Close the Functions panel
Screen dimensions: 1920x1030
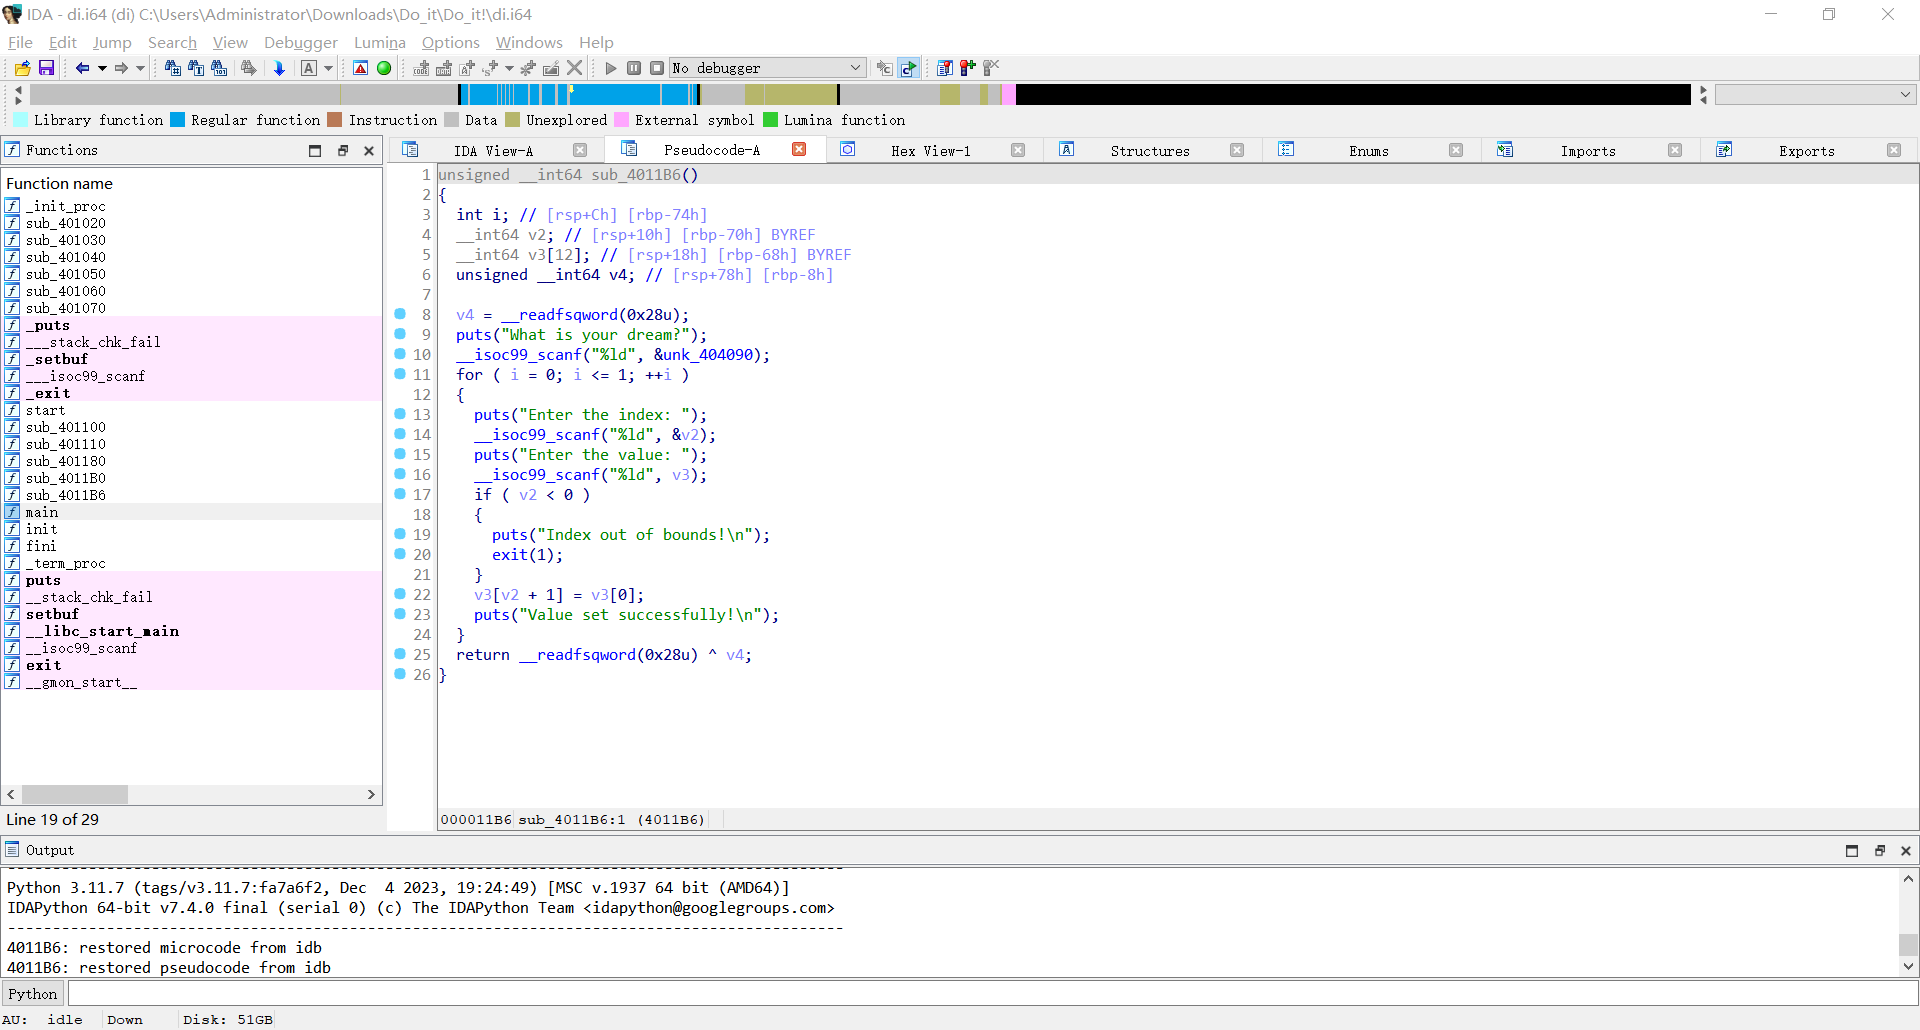click(369, 150)
